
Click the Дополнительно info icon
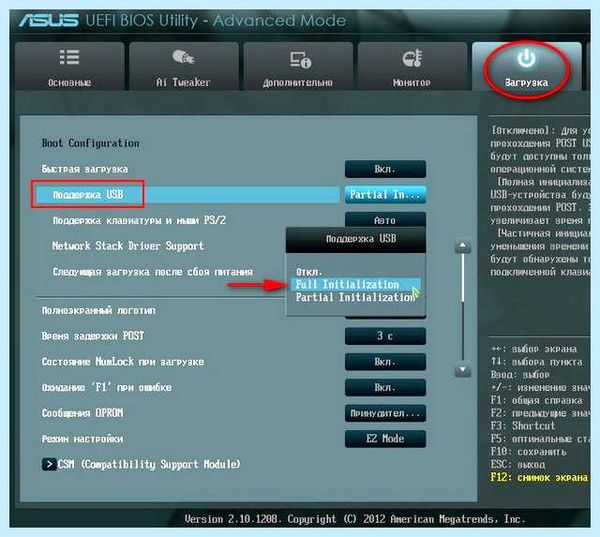point(300,60)
